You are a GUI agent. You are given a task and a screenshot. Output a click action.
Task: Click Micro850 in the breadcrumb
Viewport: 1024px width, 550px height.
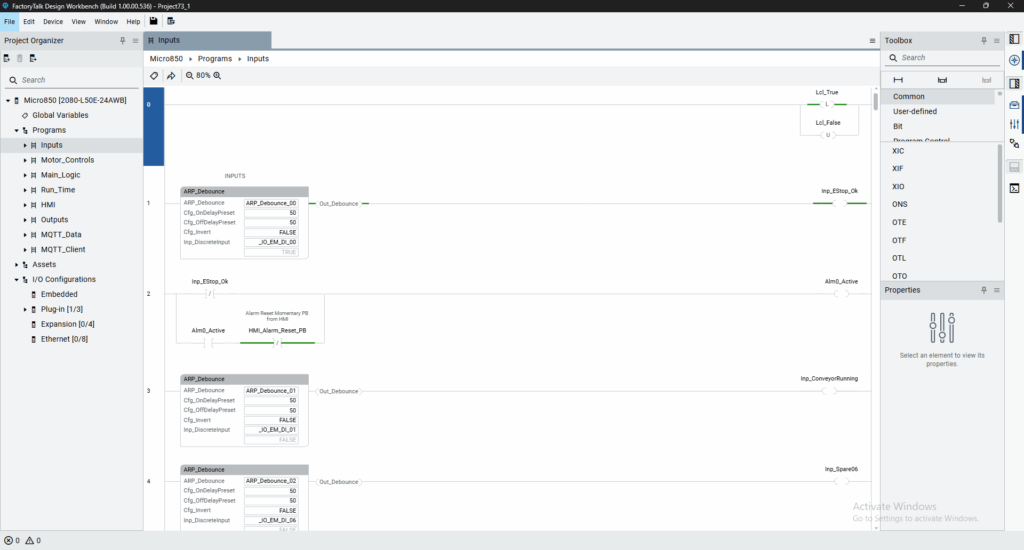point(167,59)
